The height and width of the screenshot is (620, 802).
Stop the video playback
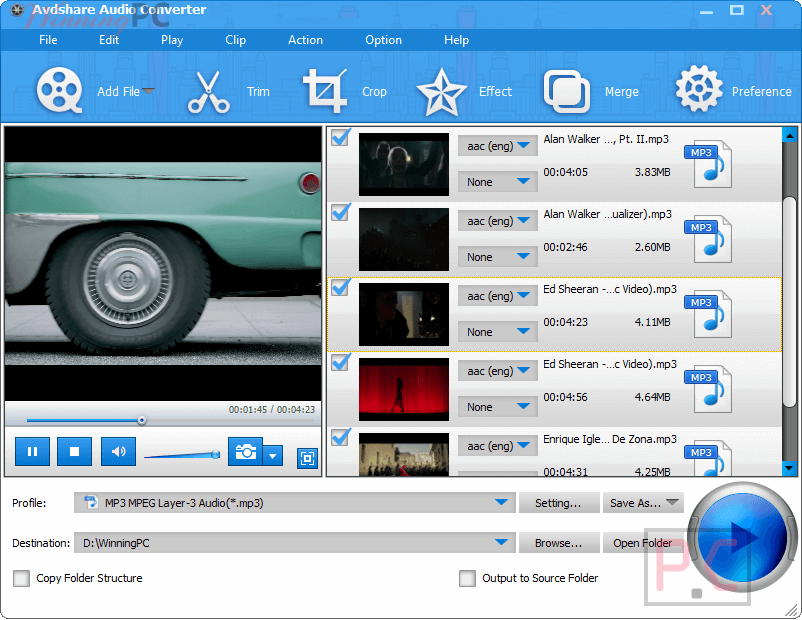pyautogui.click(x=75, y=451)
